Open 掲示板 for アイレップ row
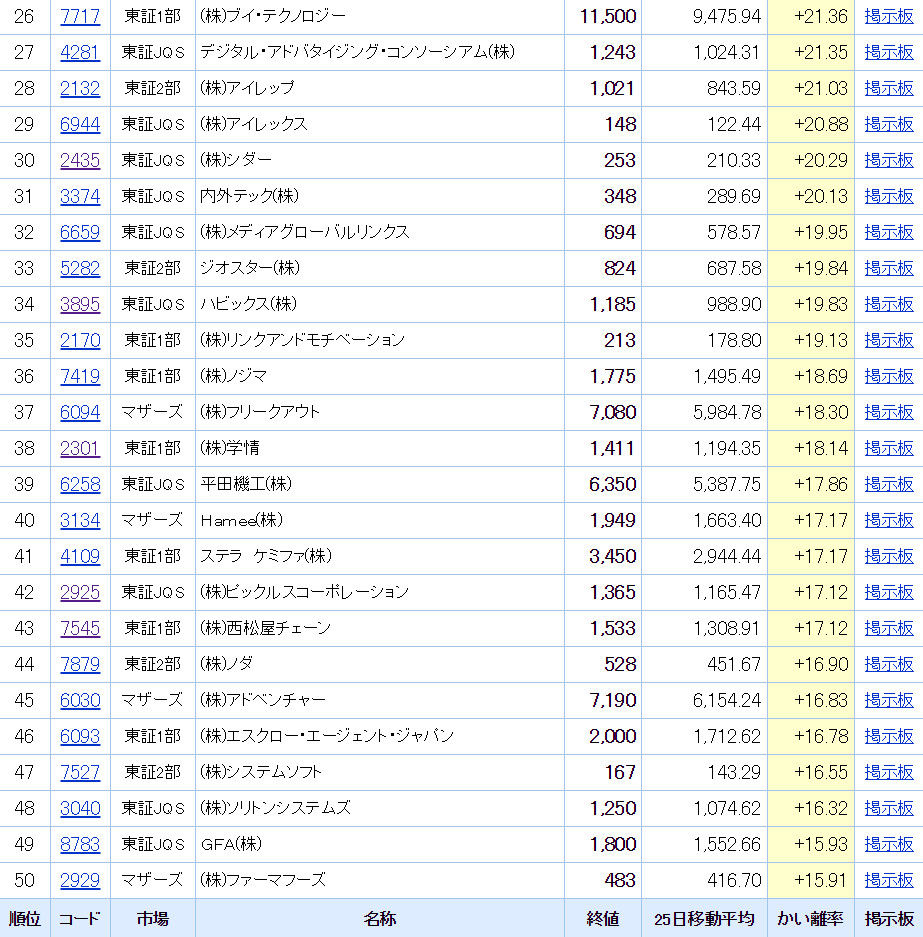This screenshot has height=937, width=923. (889, 88)
